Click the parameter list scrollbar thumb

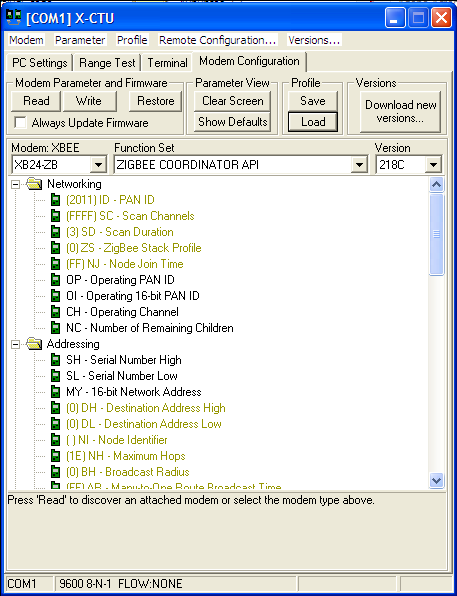click(x=436, y=234)
